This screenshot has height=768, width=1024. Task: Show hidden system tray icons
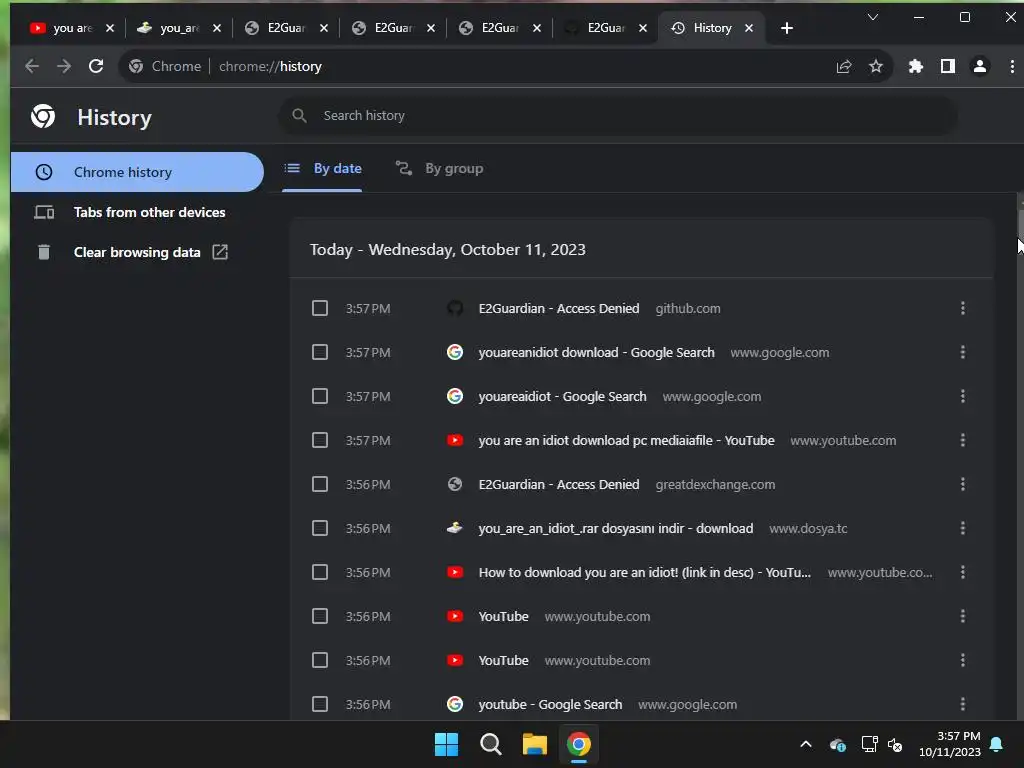[806, 744]
